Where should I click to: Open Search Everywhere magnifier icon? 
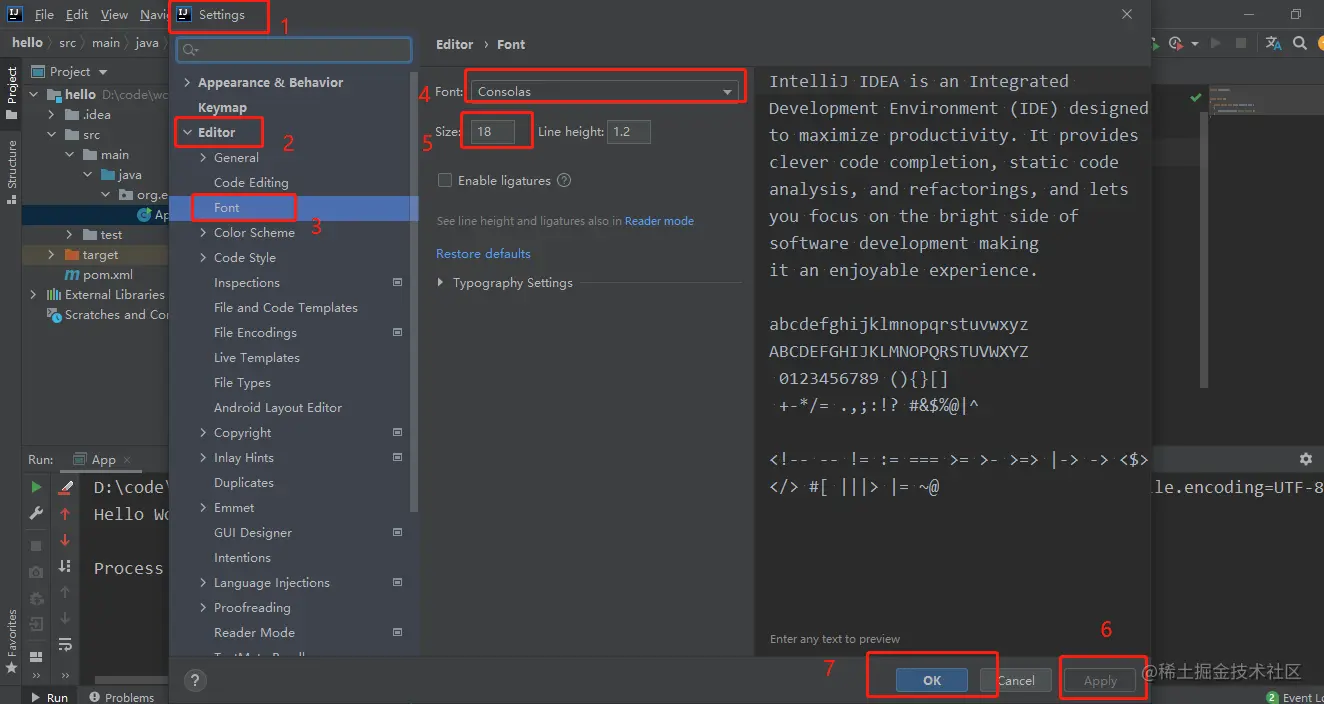[1300, 43]
